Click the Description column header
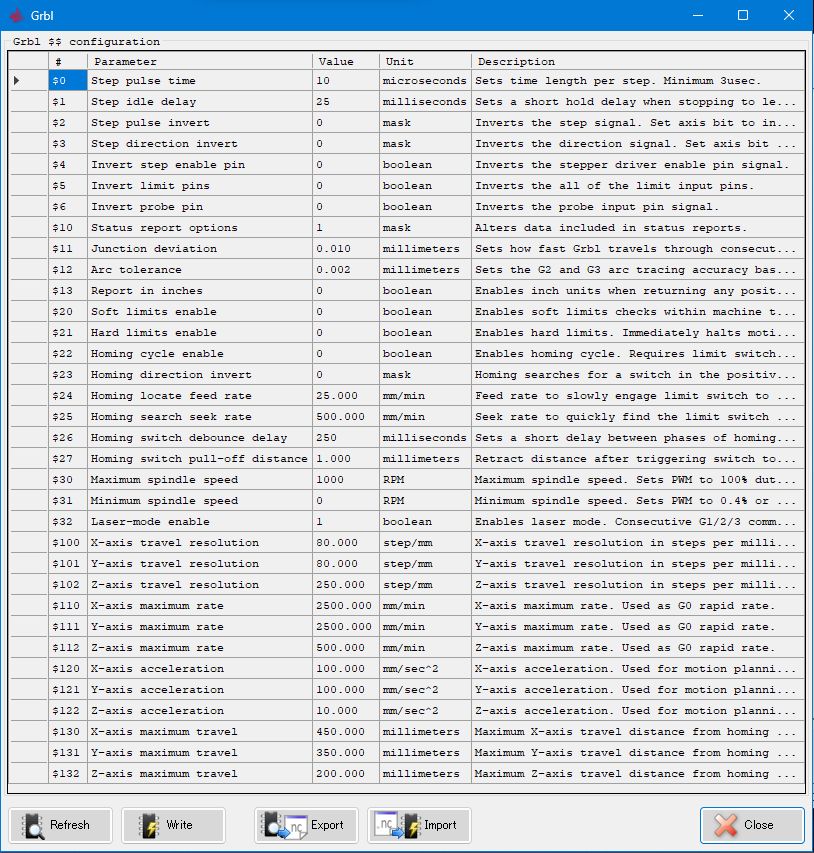Screen dimensions: 814x853 638,61
